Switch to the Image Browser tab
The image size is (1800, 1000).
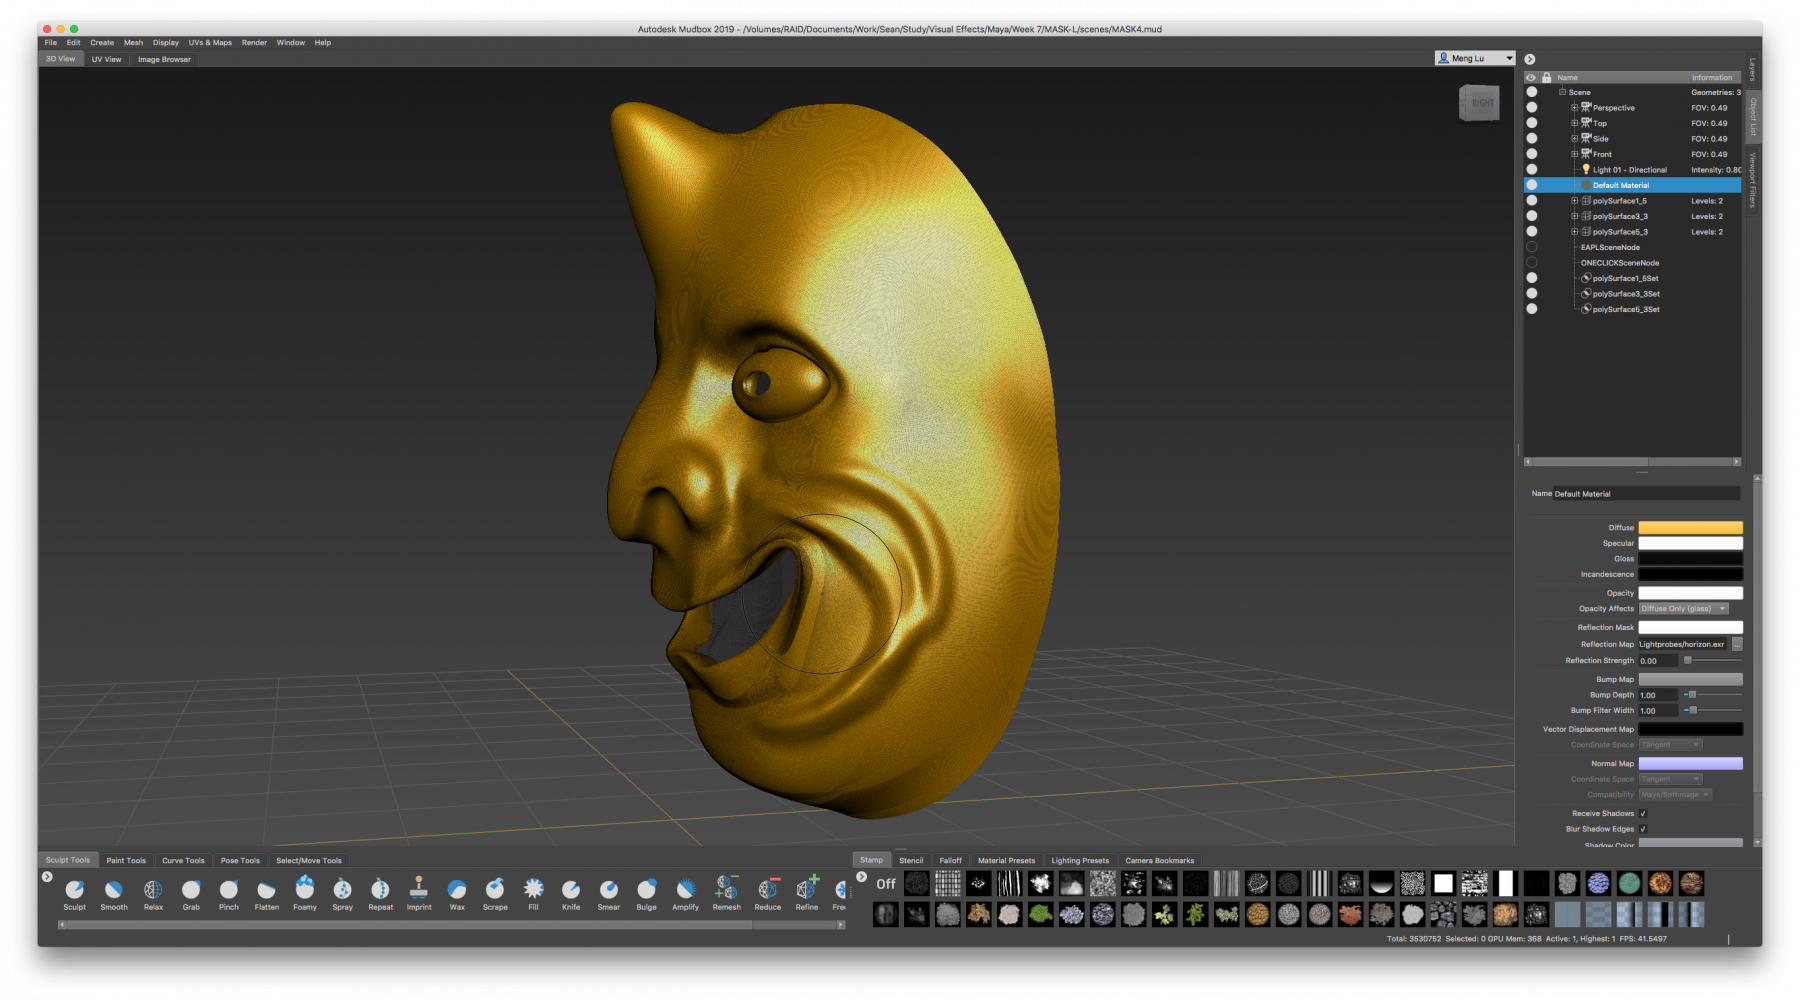164,59
